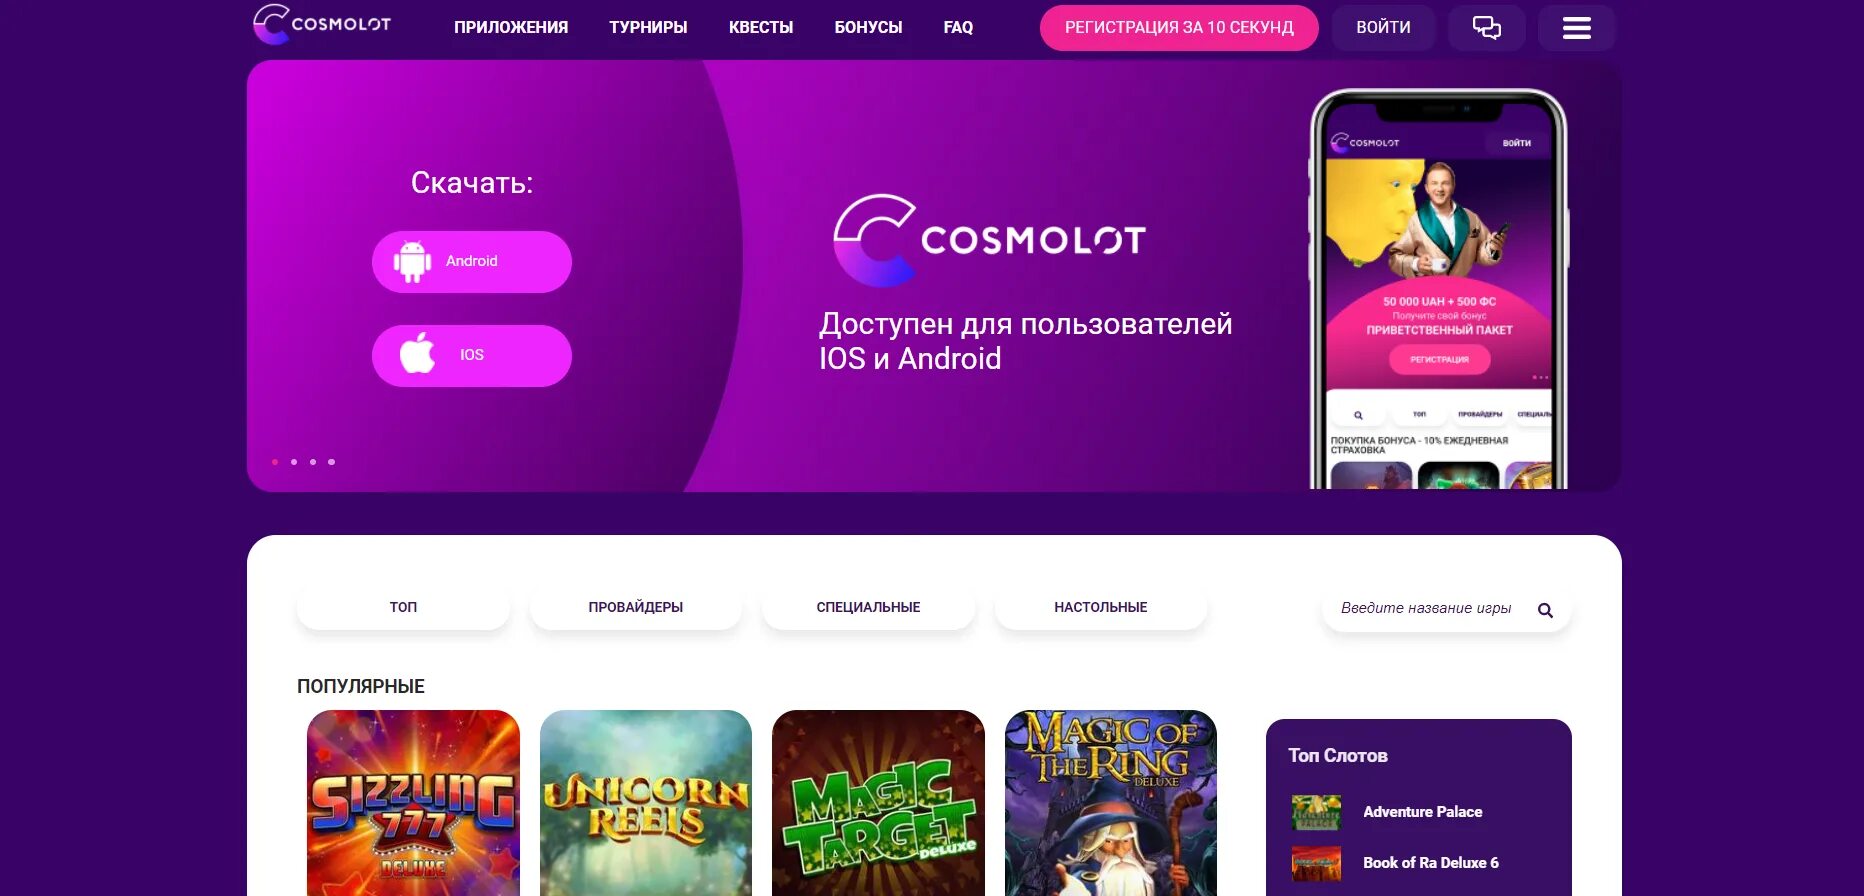Open the Специальные games category
Screen dimensions: 1864x896
point(868,607)
